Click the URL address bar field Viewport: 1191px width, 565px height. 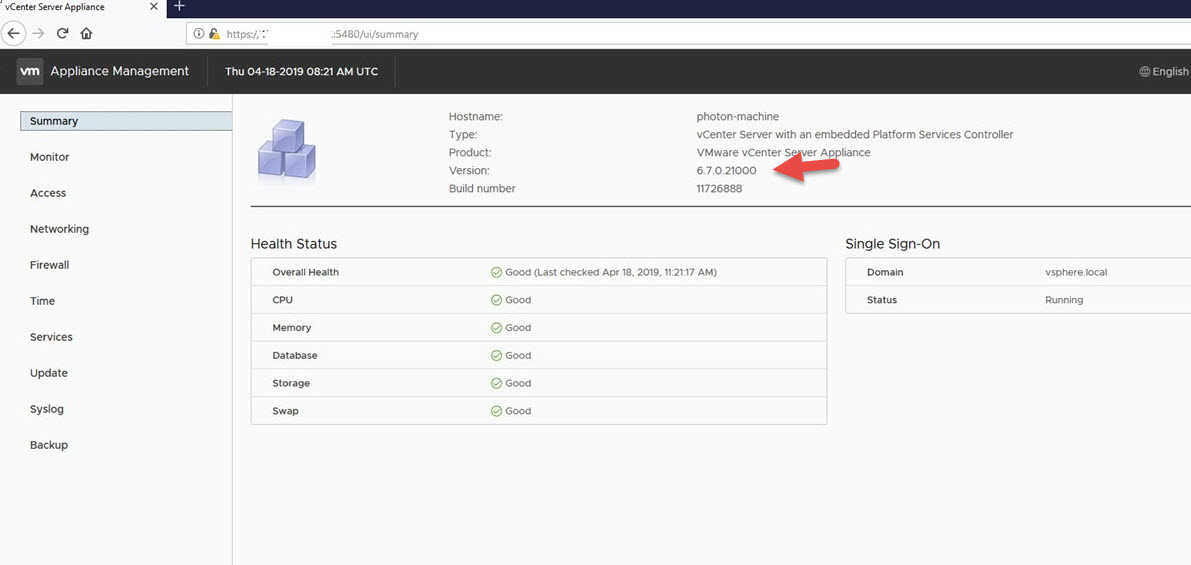[687, 34]
